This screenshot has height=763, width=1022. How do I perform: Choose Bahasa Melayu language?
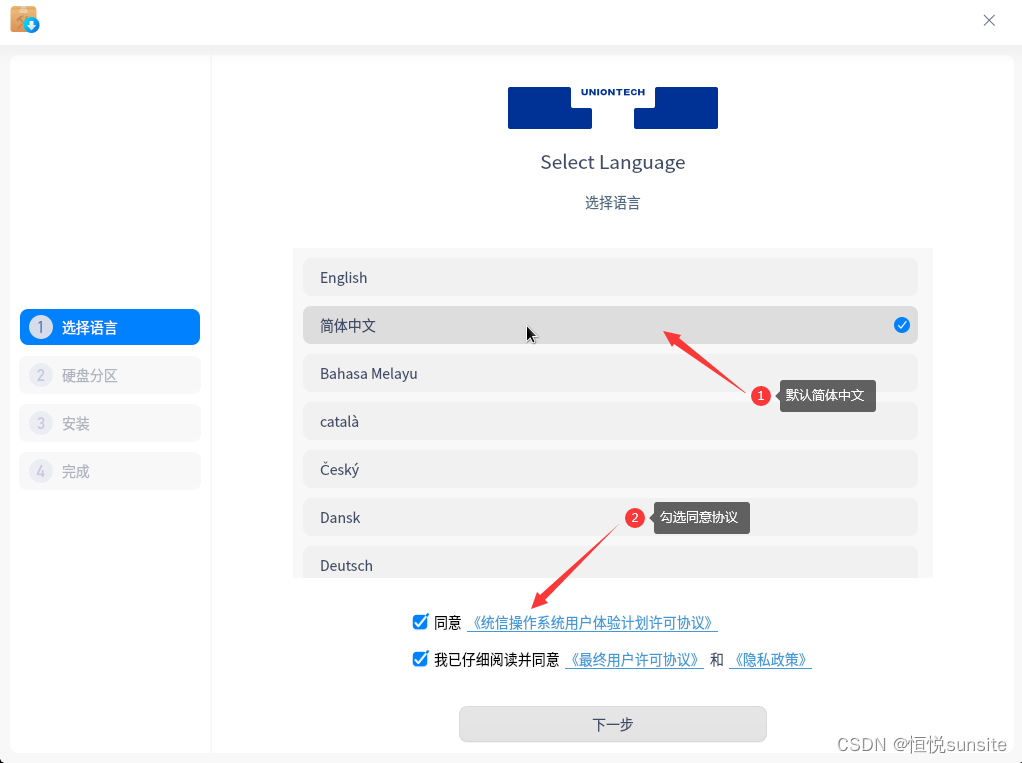pyautogui.click(x=610, y=373)
